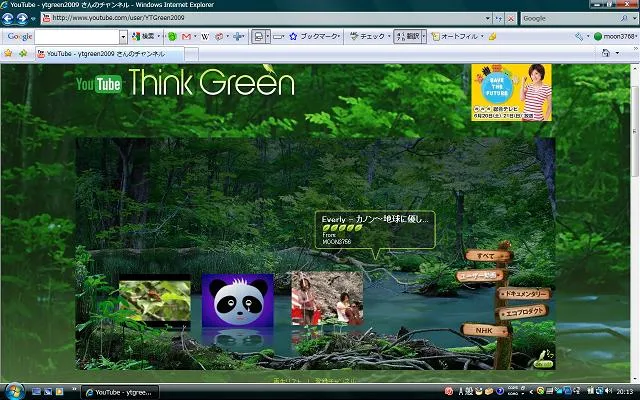Refresh the page with the refresh icon
Image resolution: width=640 pixels, height=400 pixels.
coord(499,18)
